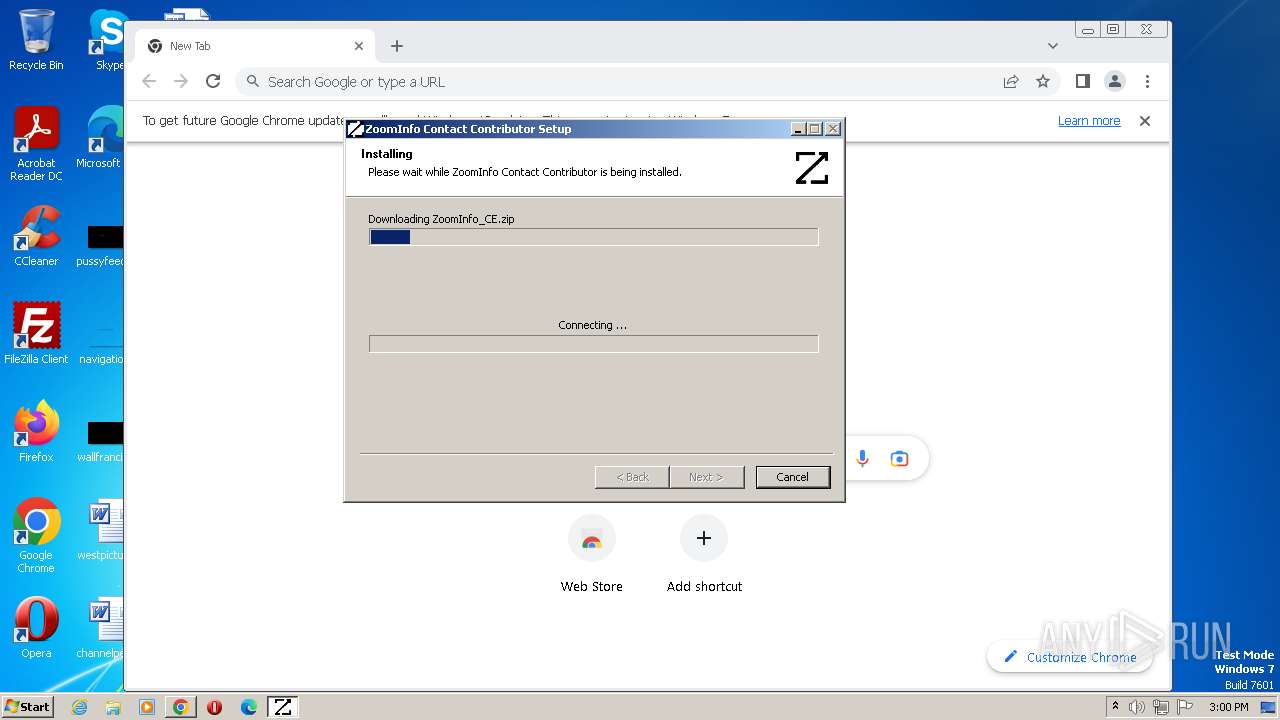The width and height of the screenshot is (1280, 720).
Task: Click the 3:00 PM clock
Action: pos(1229,707)
